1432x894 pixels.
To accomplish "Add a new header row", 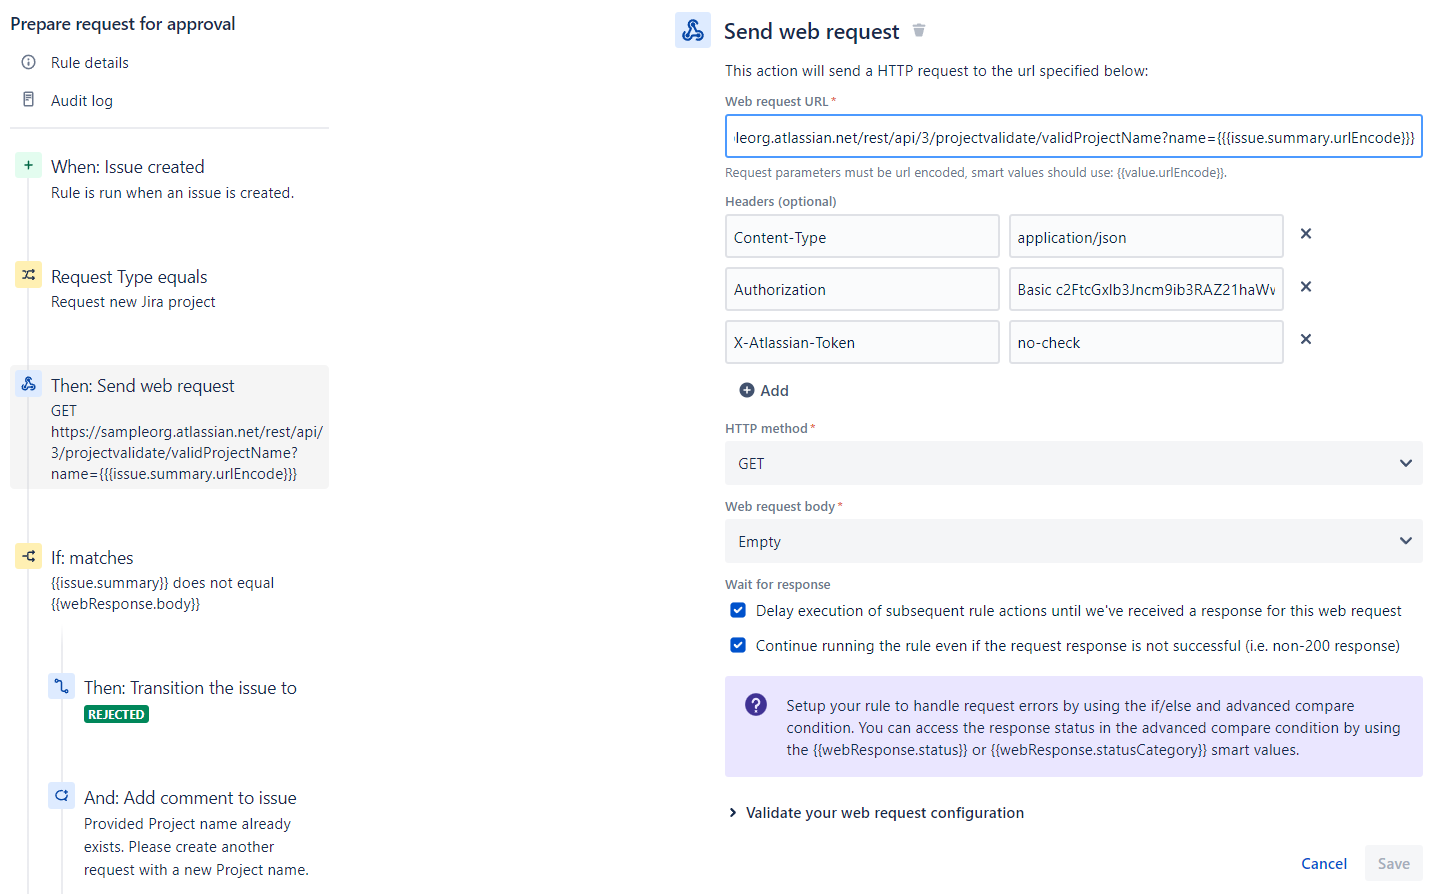I will [764, 391].
